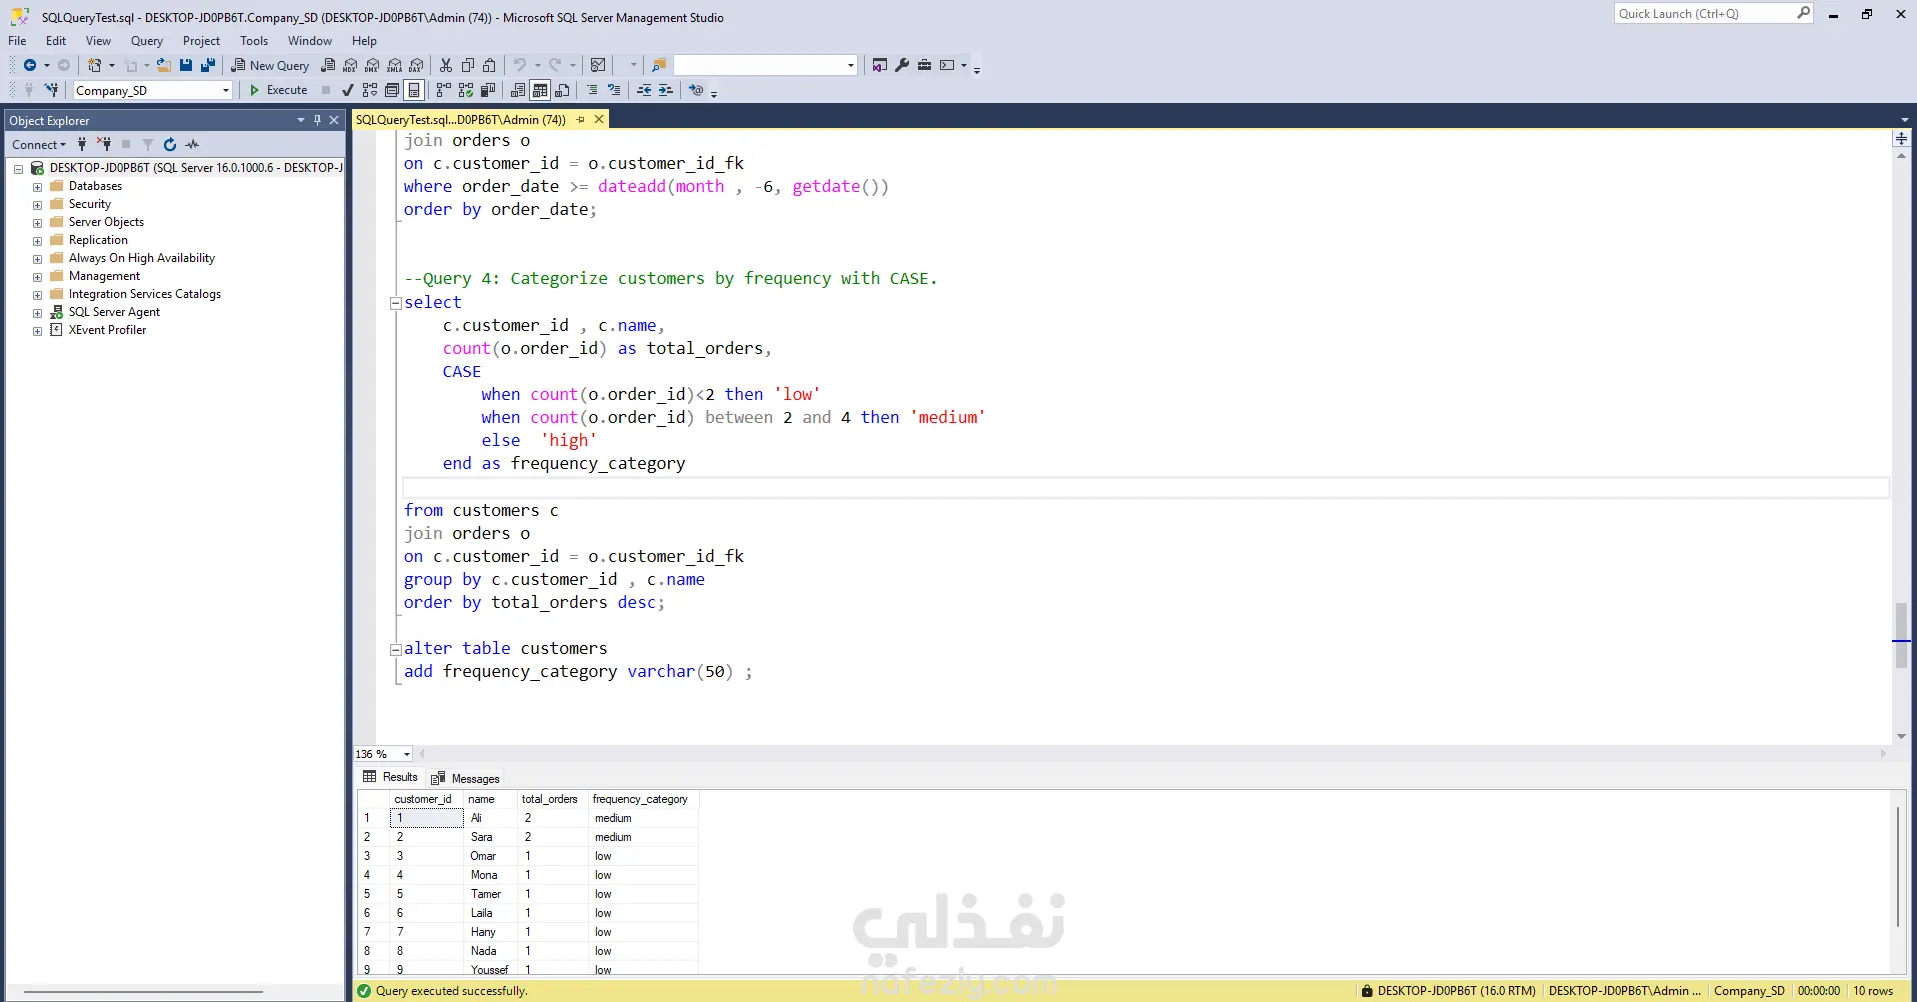Collapse the select statement outline in editor

[395, 303]
